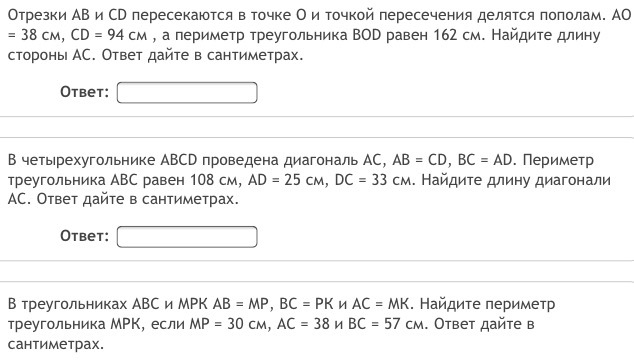Click the value "AD = 25 см"
Screen dimensions: 634x361
tap(286, 180)
